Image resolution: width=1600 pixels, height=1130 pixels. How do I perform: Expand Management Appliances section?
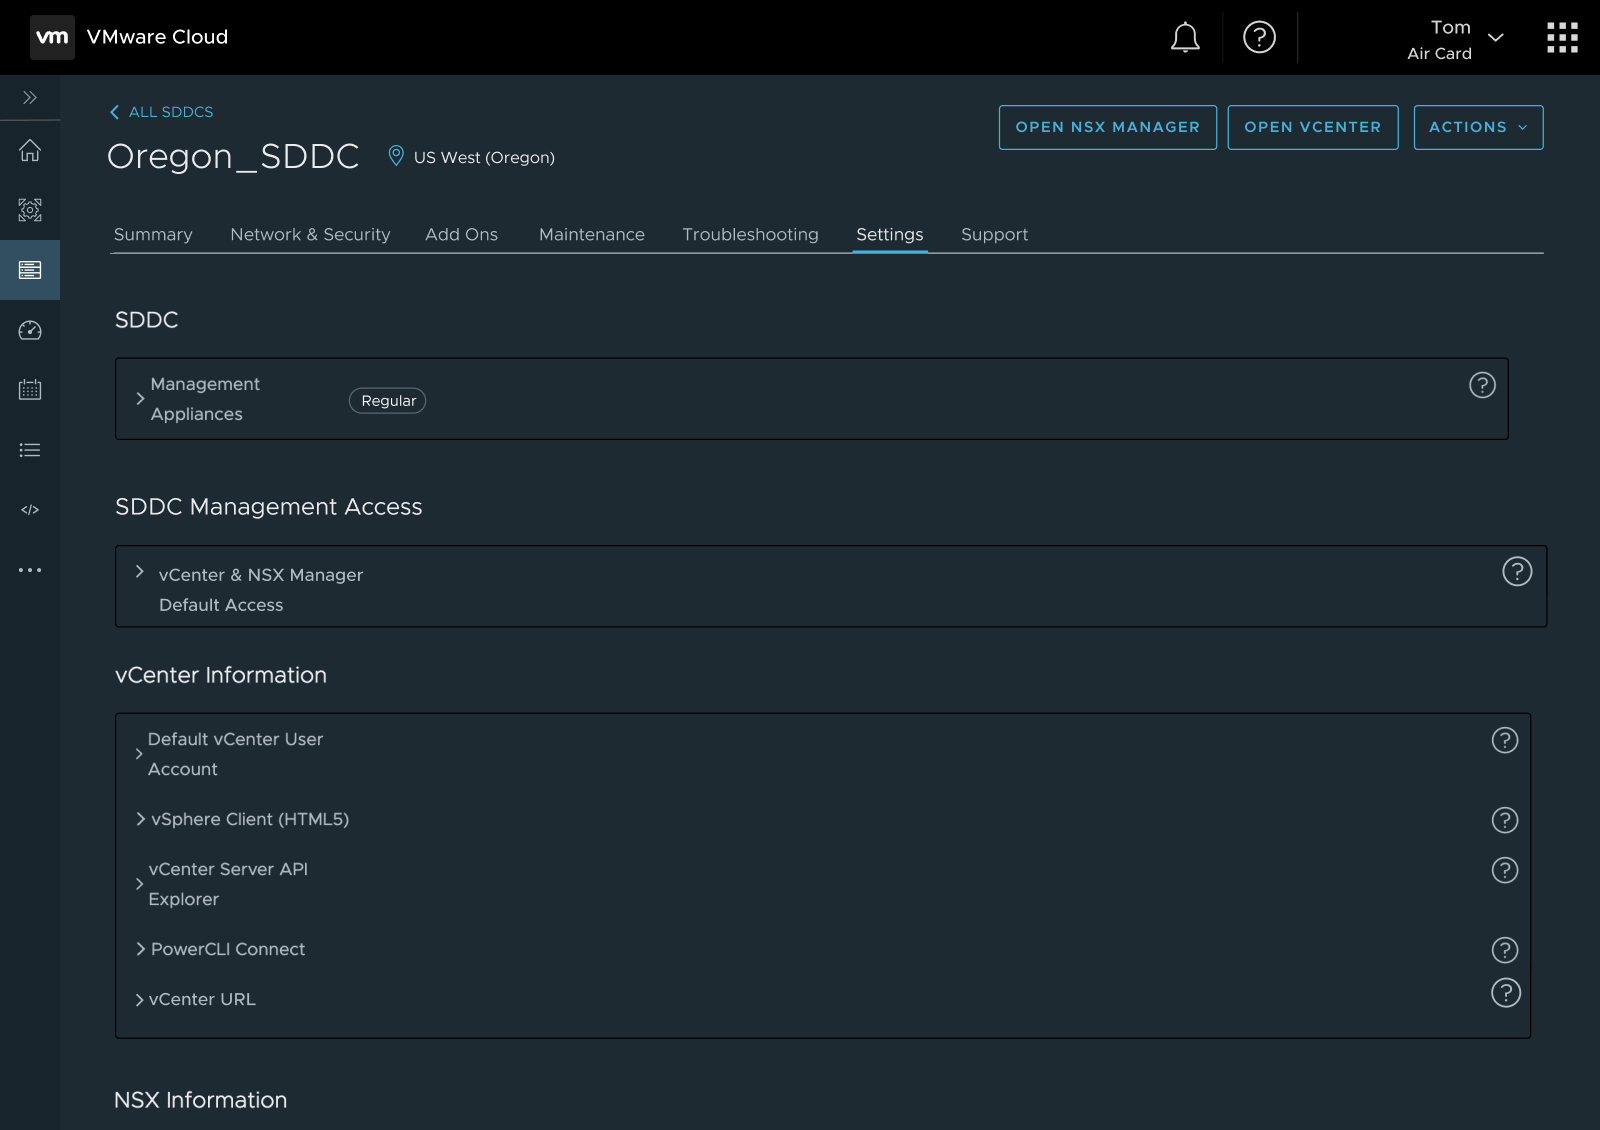point(140,398)
